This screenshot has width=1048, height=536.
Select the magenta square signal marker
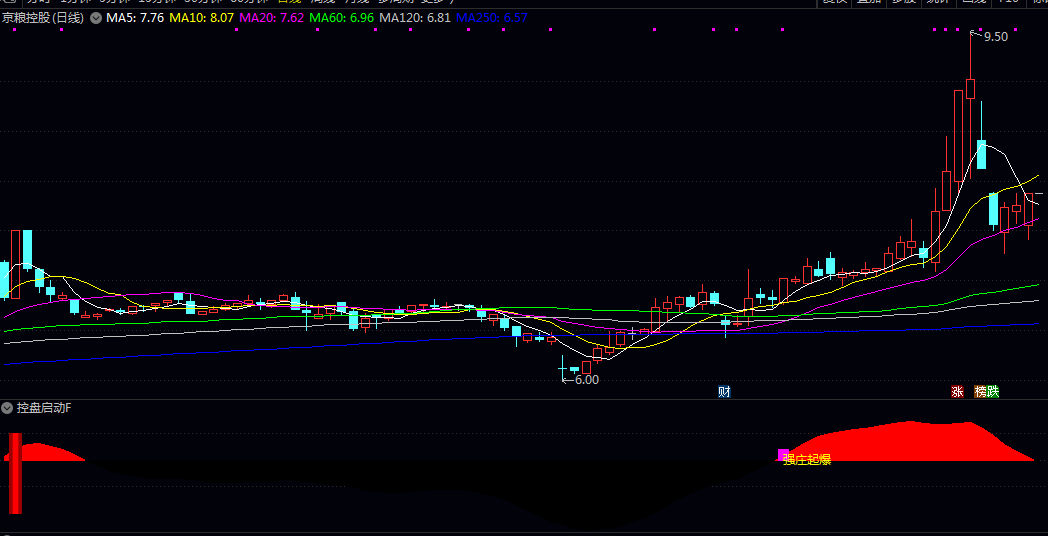[x=783, y=455]
